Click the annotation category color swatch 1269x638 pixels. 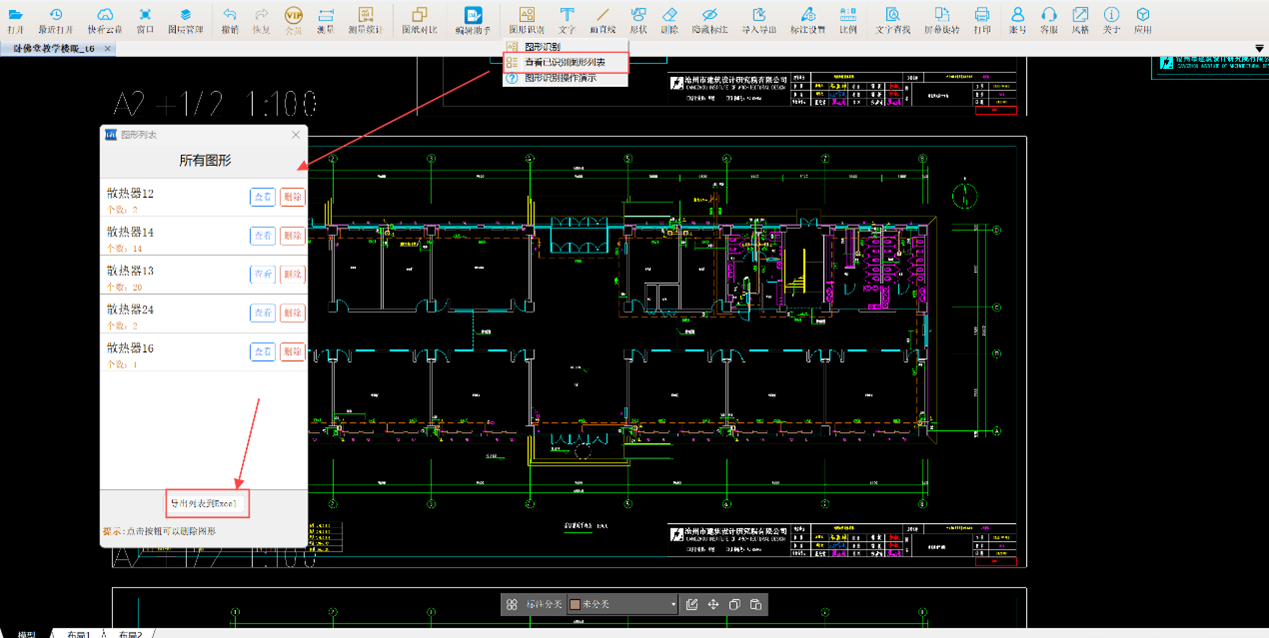[574, 604]
